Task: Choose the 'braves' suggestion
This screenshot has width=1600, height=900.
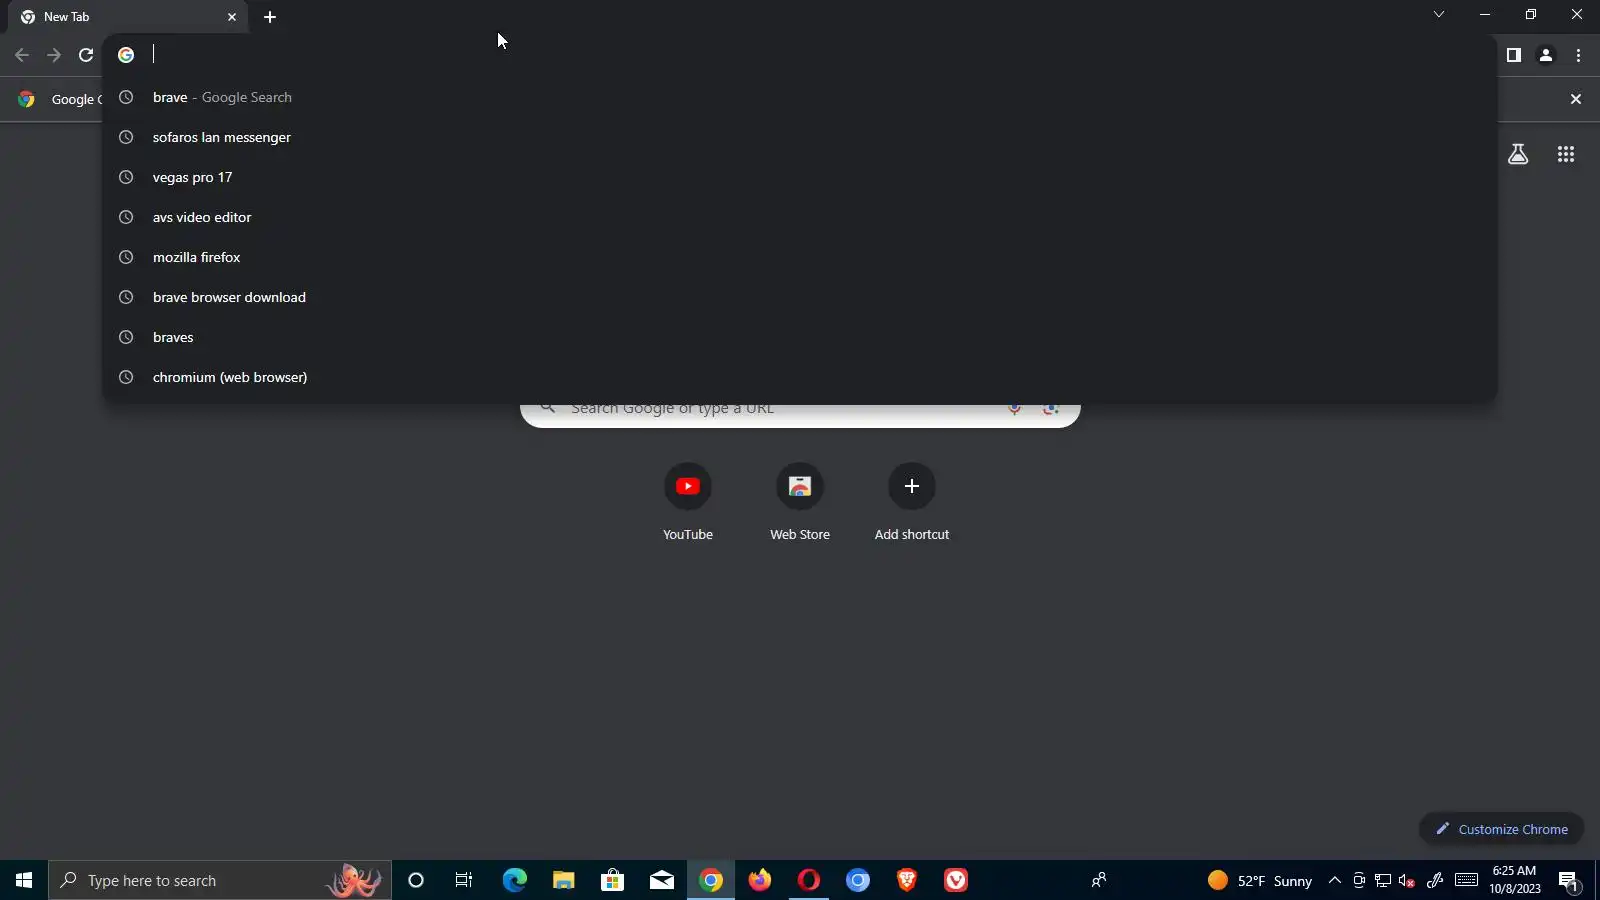Action: (x=800, y=337)
